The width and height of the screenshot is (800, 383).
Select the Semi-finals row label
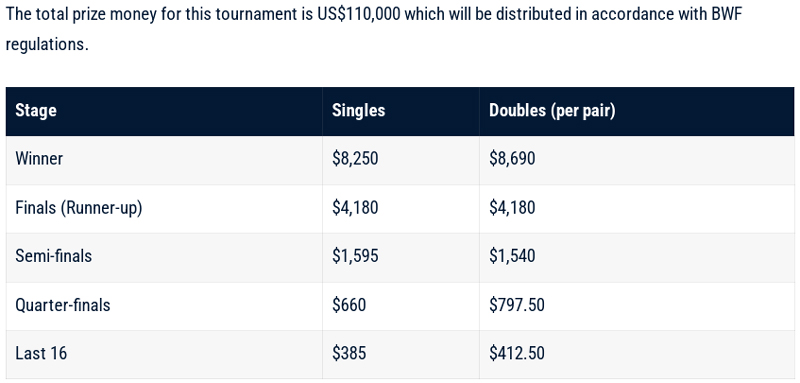pos(54,256)
